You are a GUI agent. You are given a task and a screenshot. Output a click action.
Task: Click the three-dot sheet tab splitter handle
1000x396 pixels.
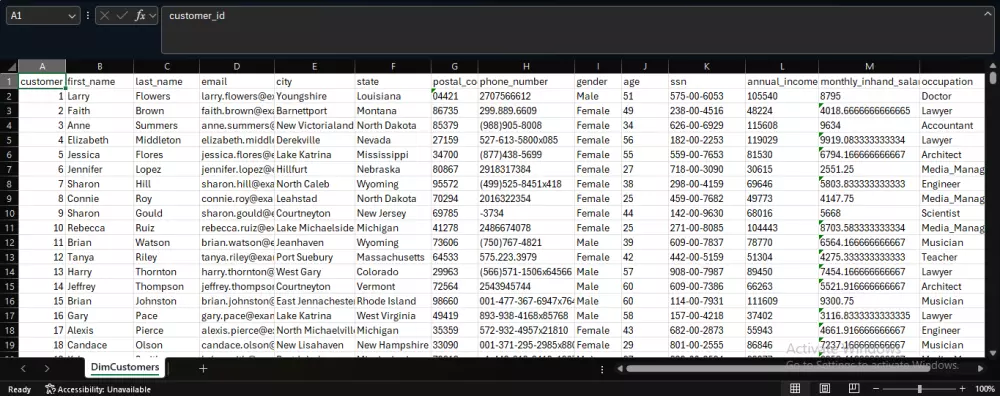(x=601, y=369)
